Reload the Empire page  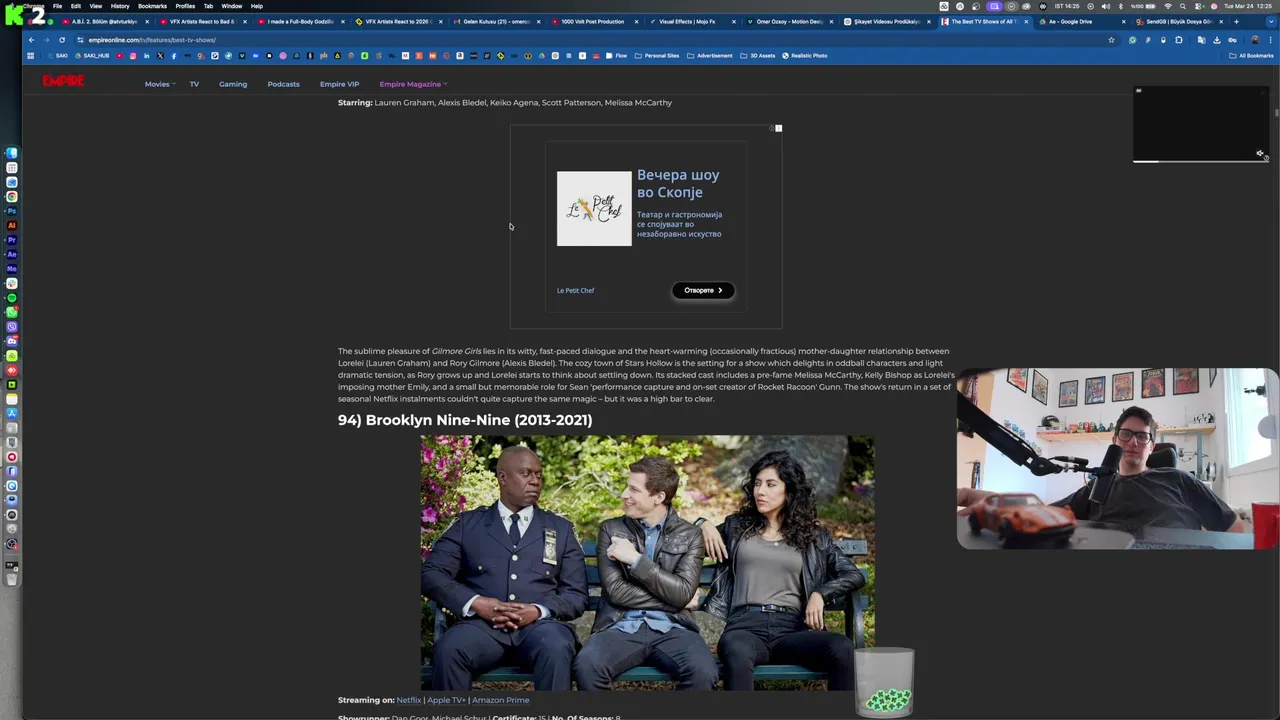pos(62,40)
